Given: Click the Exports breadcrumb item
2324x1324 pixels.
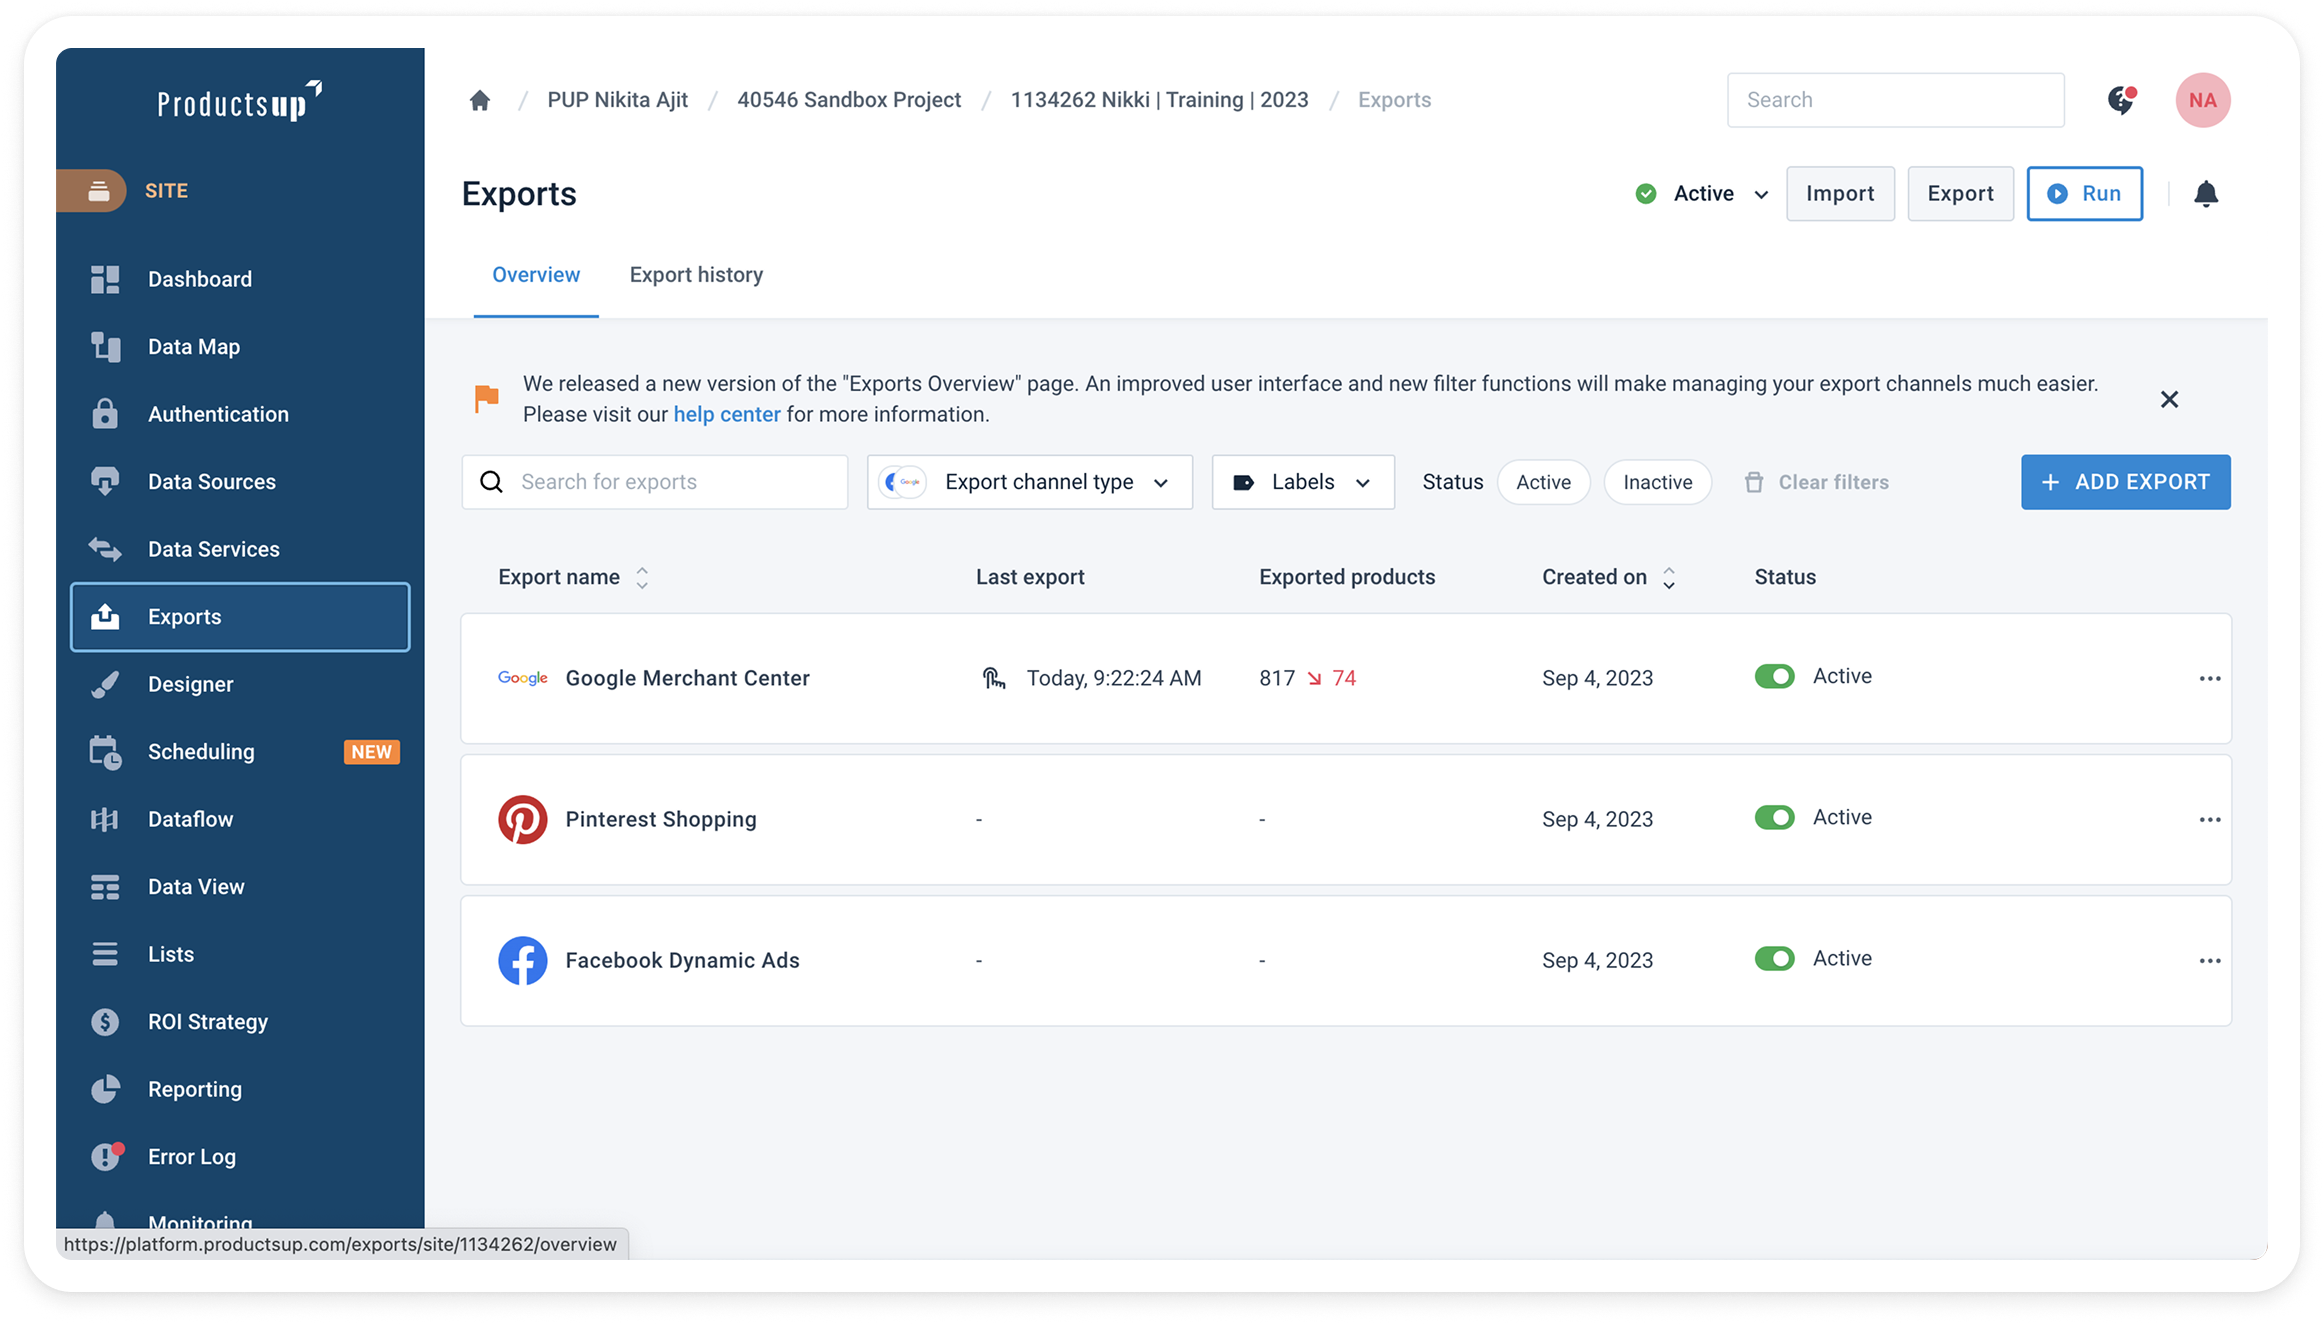Looking at the screenshot, I should [1394, 100].
